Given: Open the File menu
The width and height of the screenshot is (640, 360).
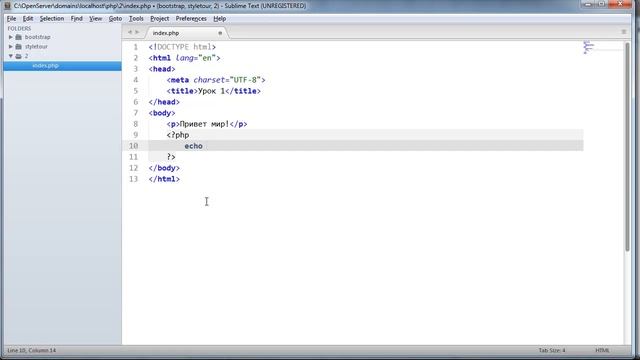Looking at the screenshot, I should [x=11, y=19].
